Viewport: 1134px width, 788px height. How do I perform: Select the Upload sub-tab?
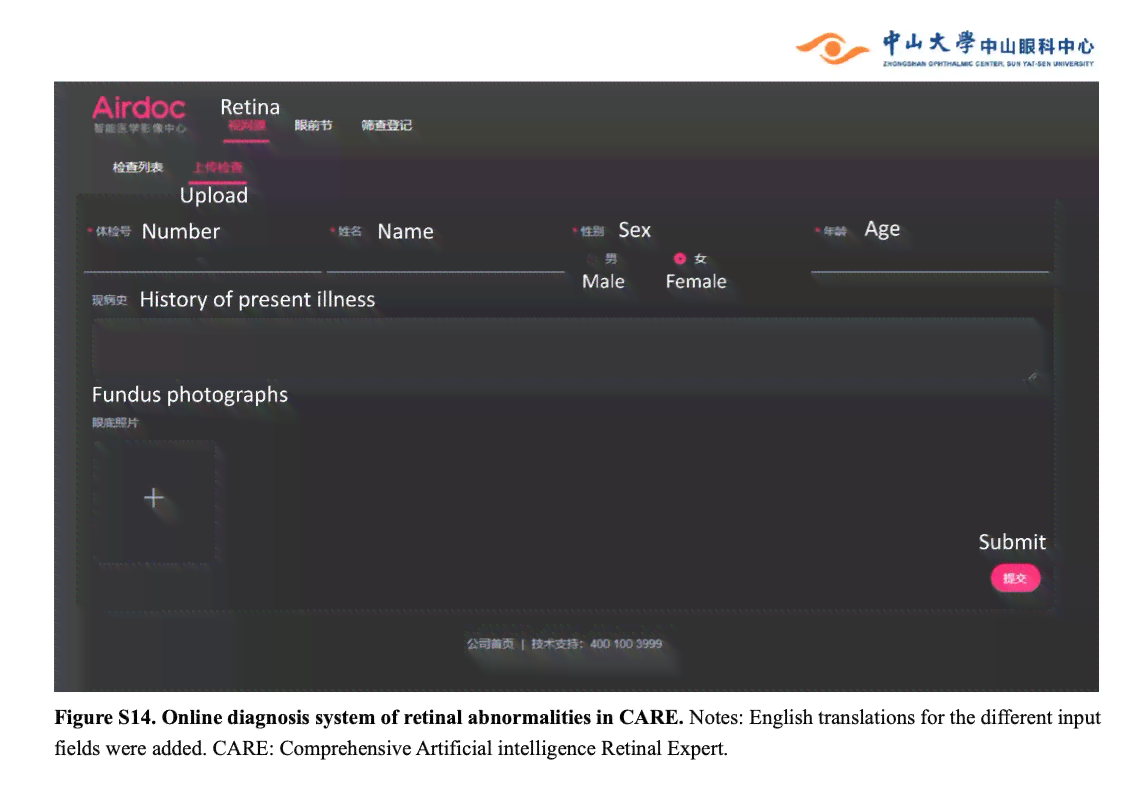[x=218, y=168]
